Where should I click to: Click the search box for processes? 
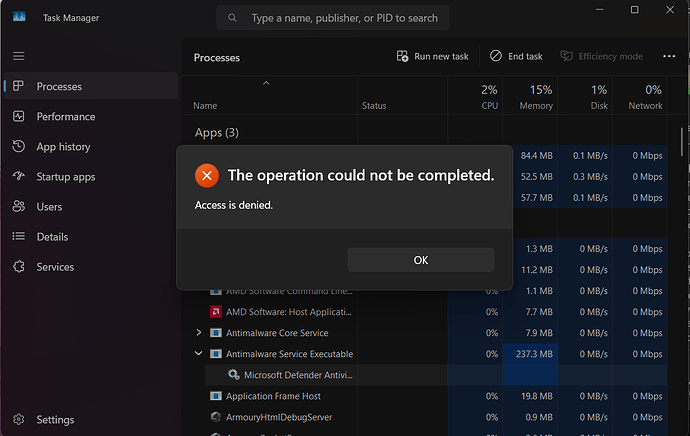(x=333, y=18)
